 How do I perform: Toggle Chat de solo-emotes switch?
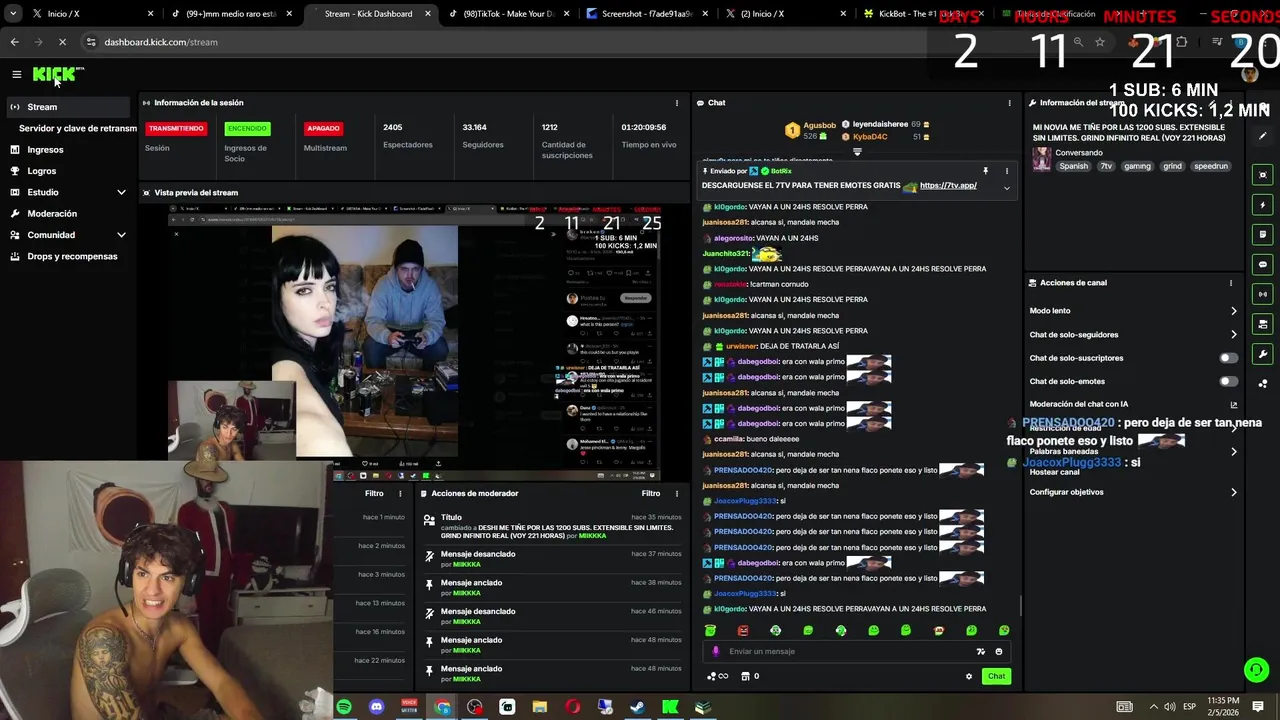tap(1228, 381)
